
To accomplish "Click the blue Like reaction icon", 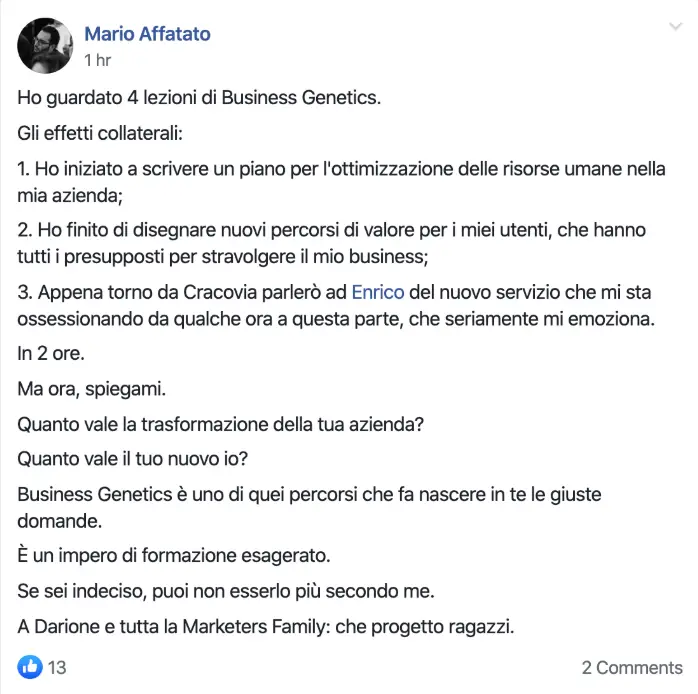I will point(29,666).
